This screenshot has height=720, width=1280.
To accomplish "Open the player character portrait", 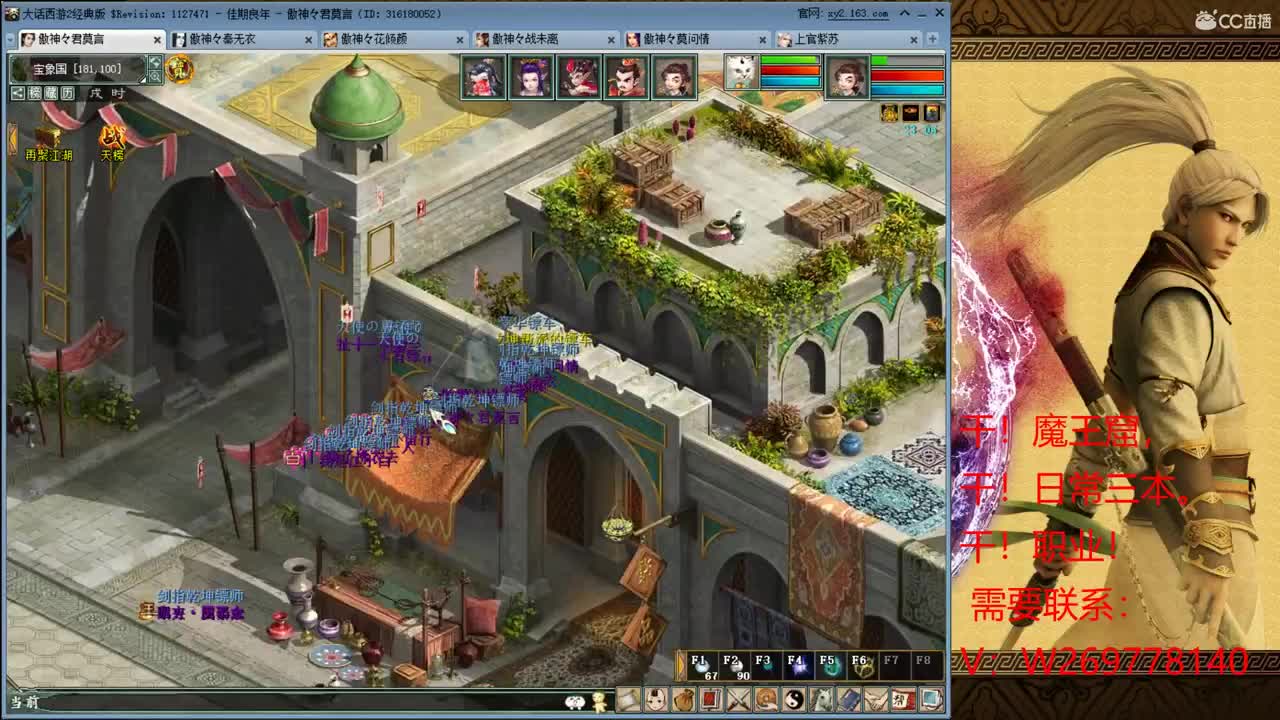I will click(848, 77).
